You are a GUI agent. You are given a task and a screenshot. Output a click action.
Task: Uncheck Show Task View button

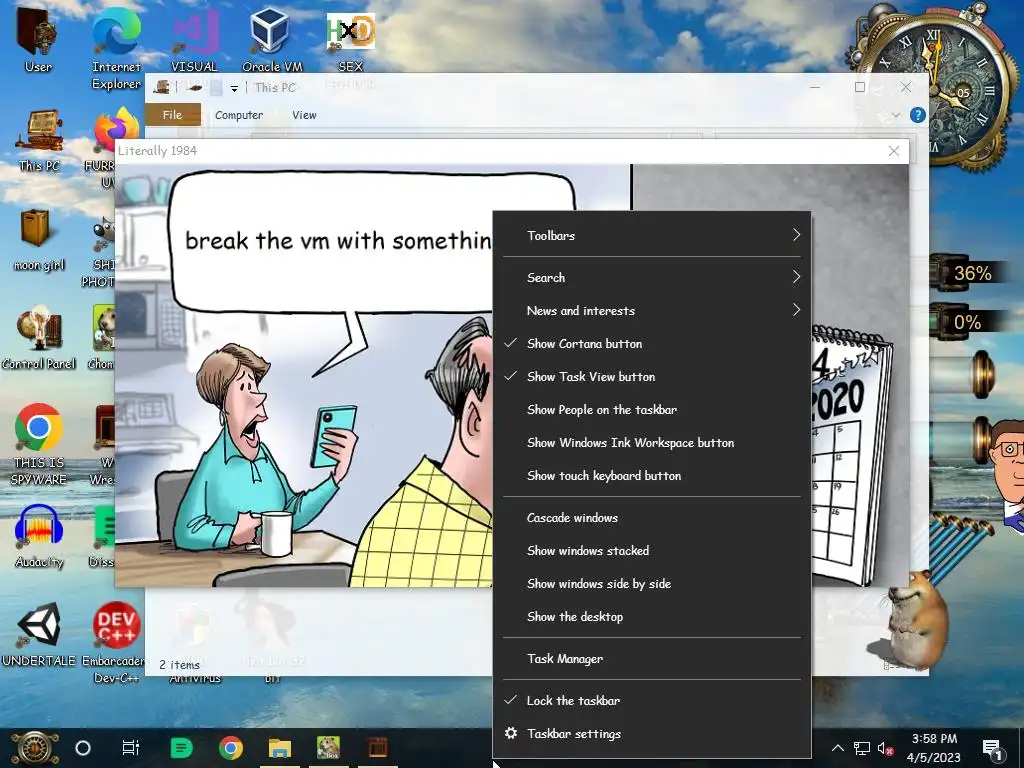651,377
